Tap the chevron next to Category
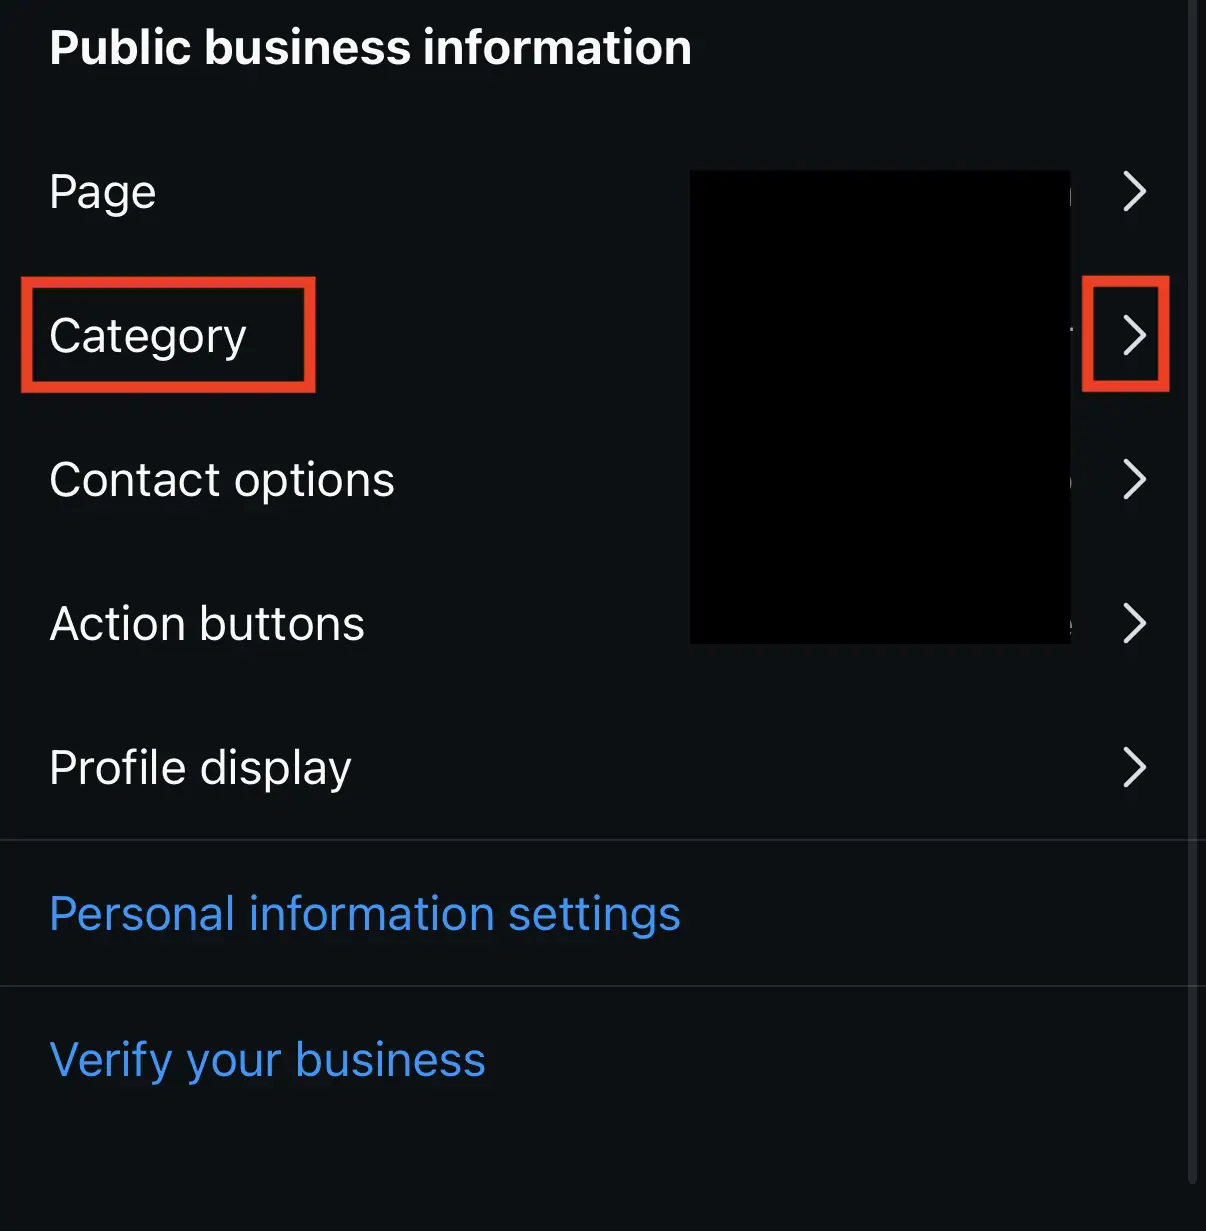 (x=1133, y=335)
